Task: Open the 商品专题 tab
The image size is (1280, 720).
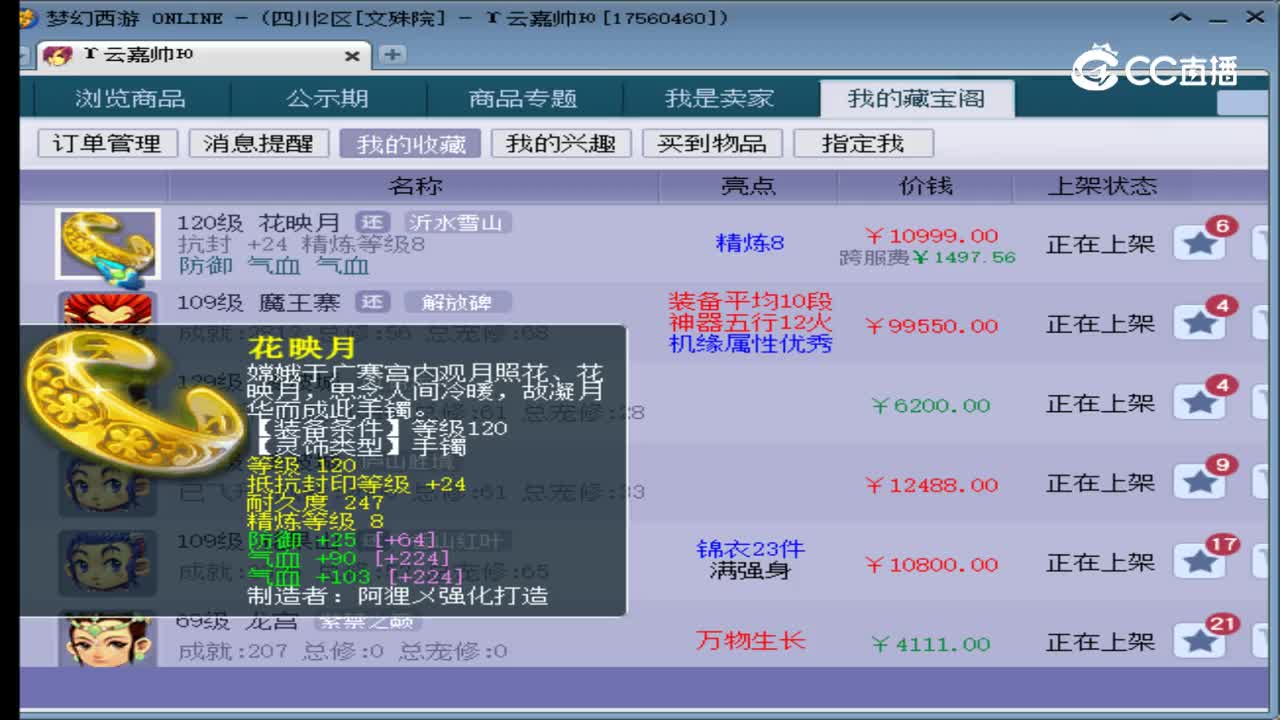Action: tap(523, 99)
